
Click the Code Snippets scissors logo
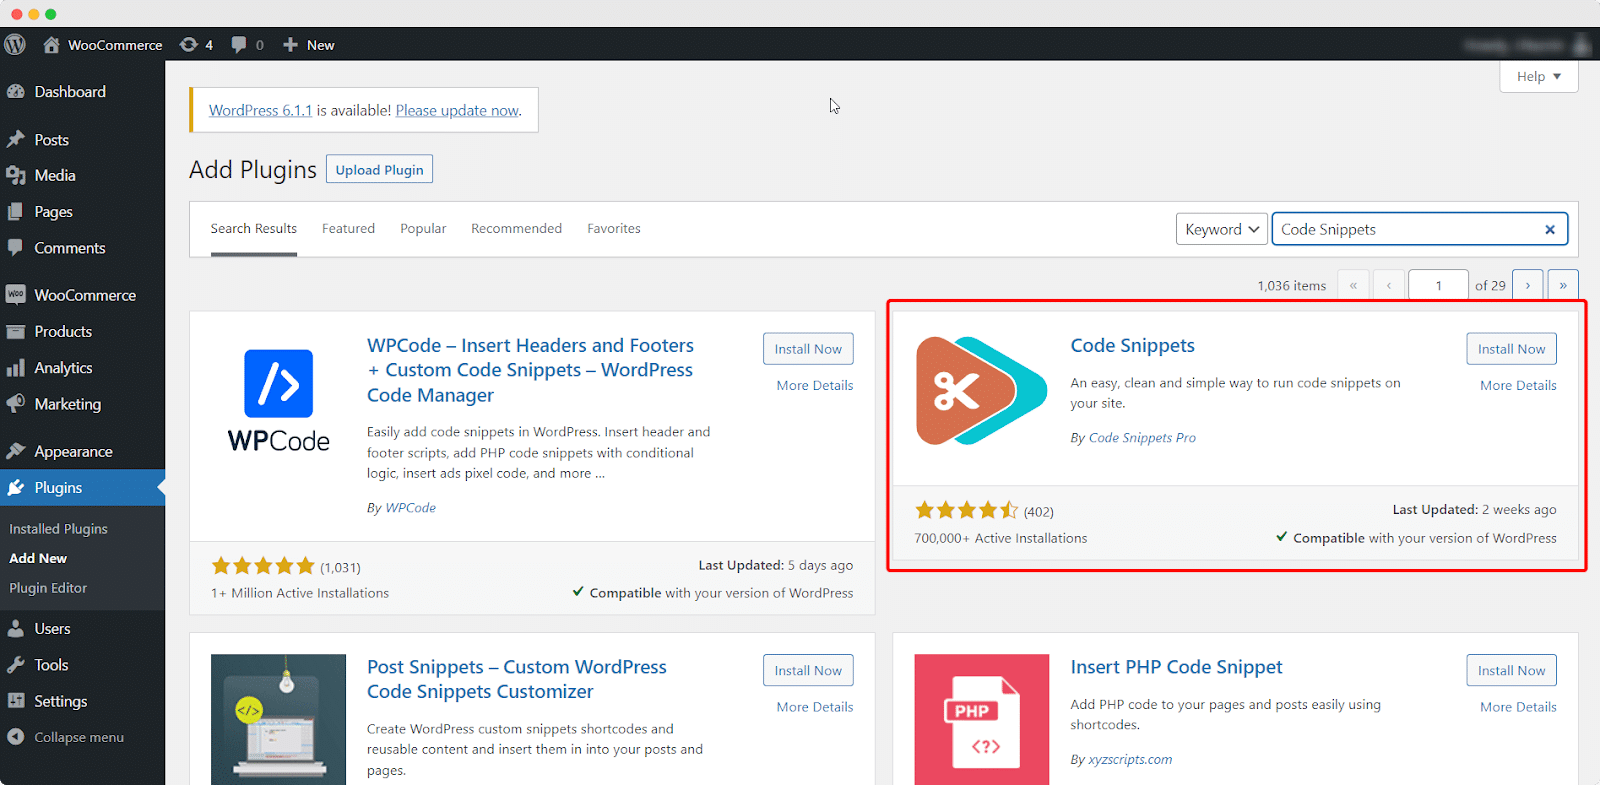click(x=981, y=390)
